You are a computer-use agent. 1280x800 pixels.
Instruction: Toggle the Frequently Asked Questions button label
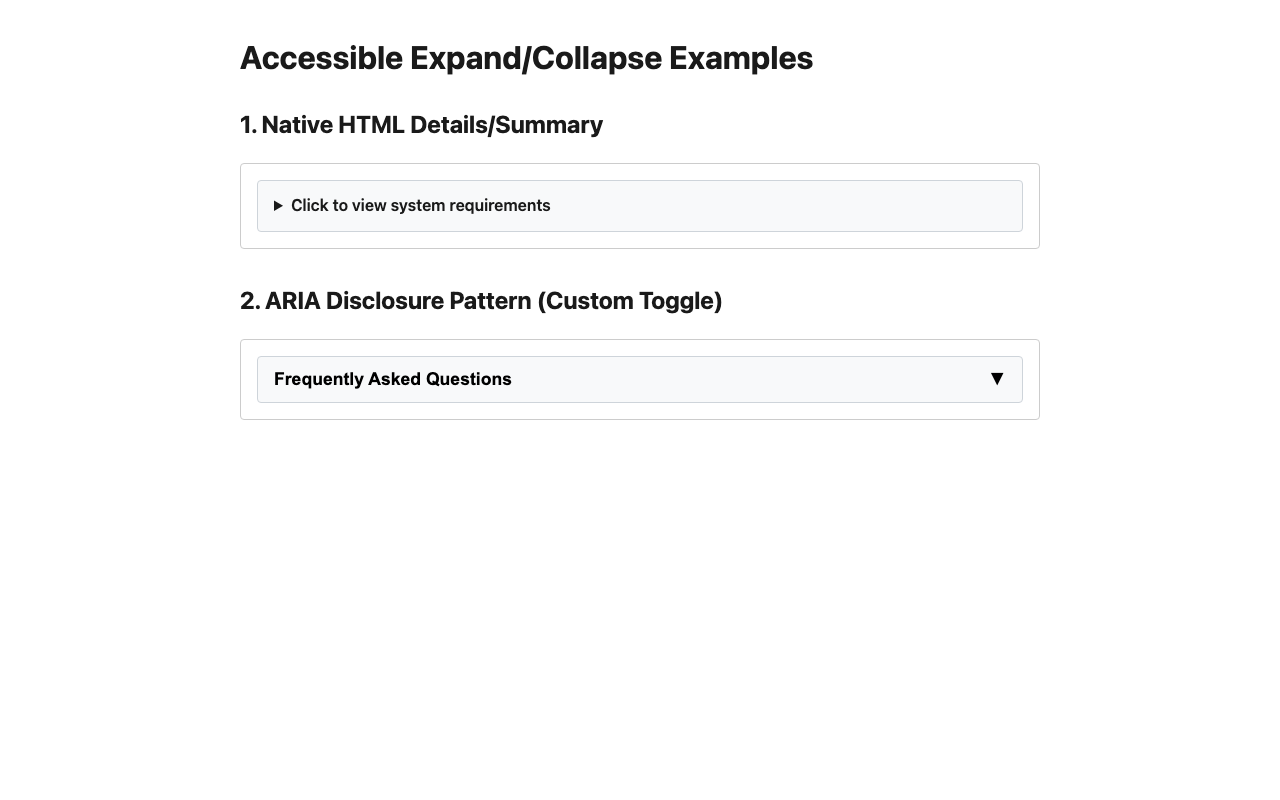click(x=393, y=379)
